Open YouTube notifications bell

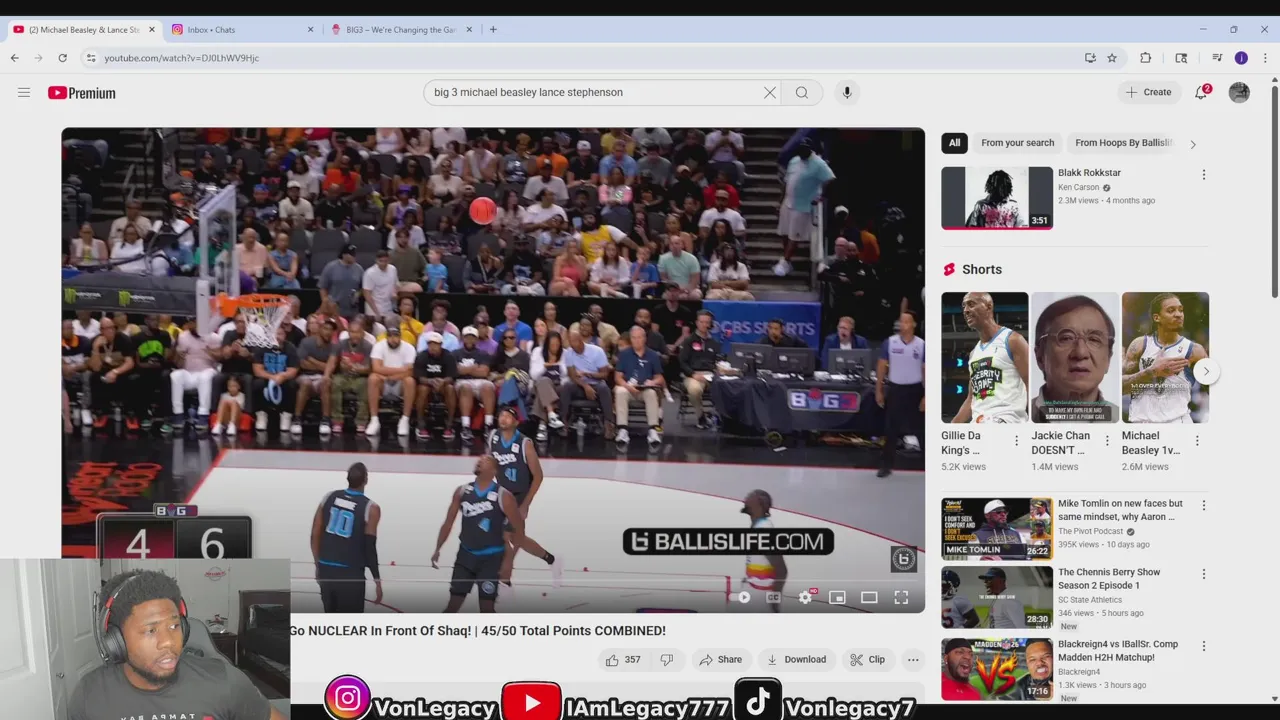pos(1201,92)
